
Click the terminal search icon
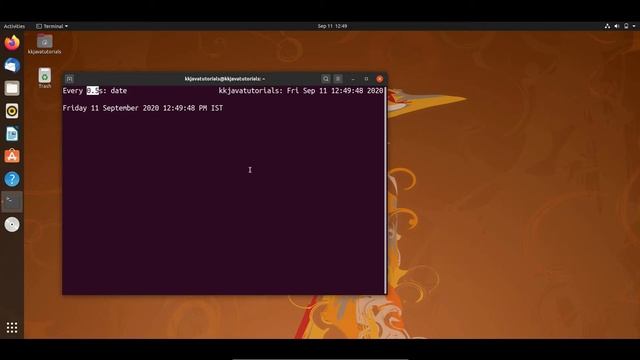(325, 79)
